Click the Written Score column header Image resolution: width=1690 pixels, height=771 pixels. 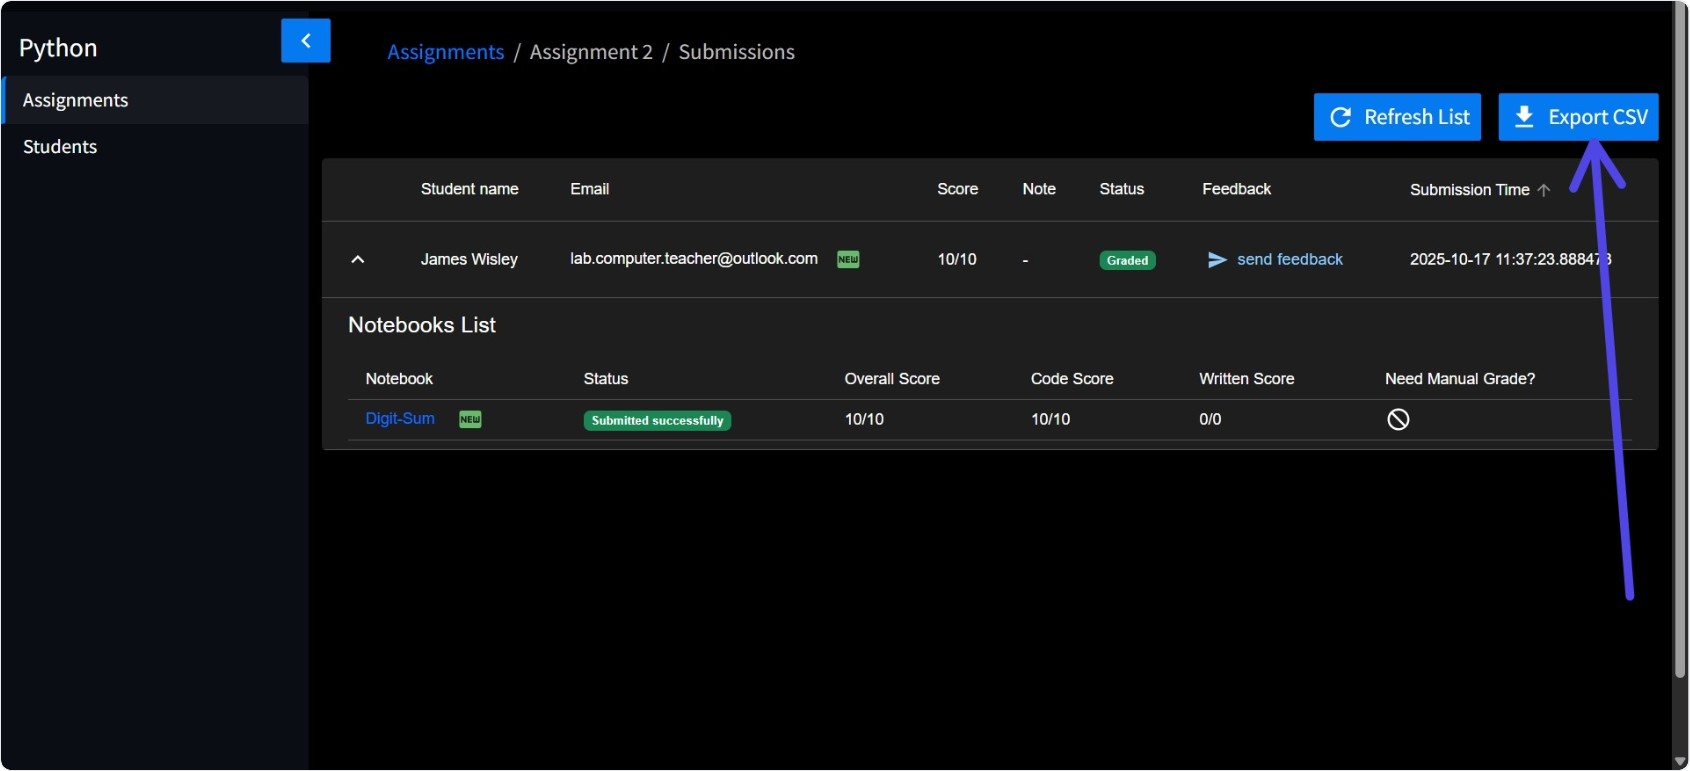[1247, 379]
